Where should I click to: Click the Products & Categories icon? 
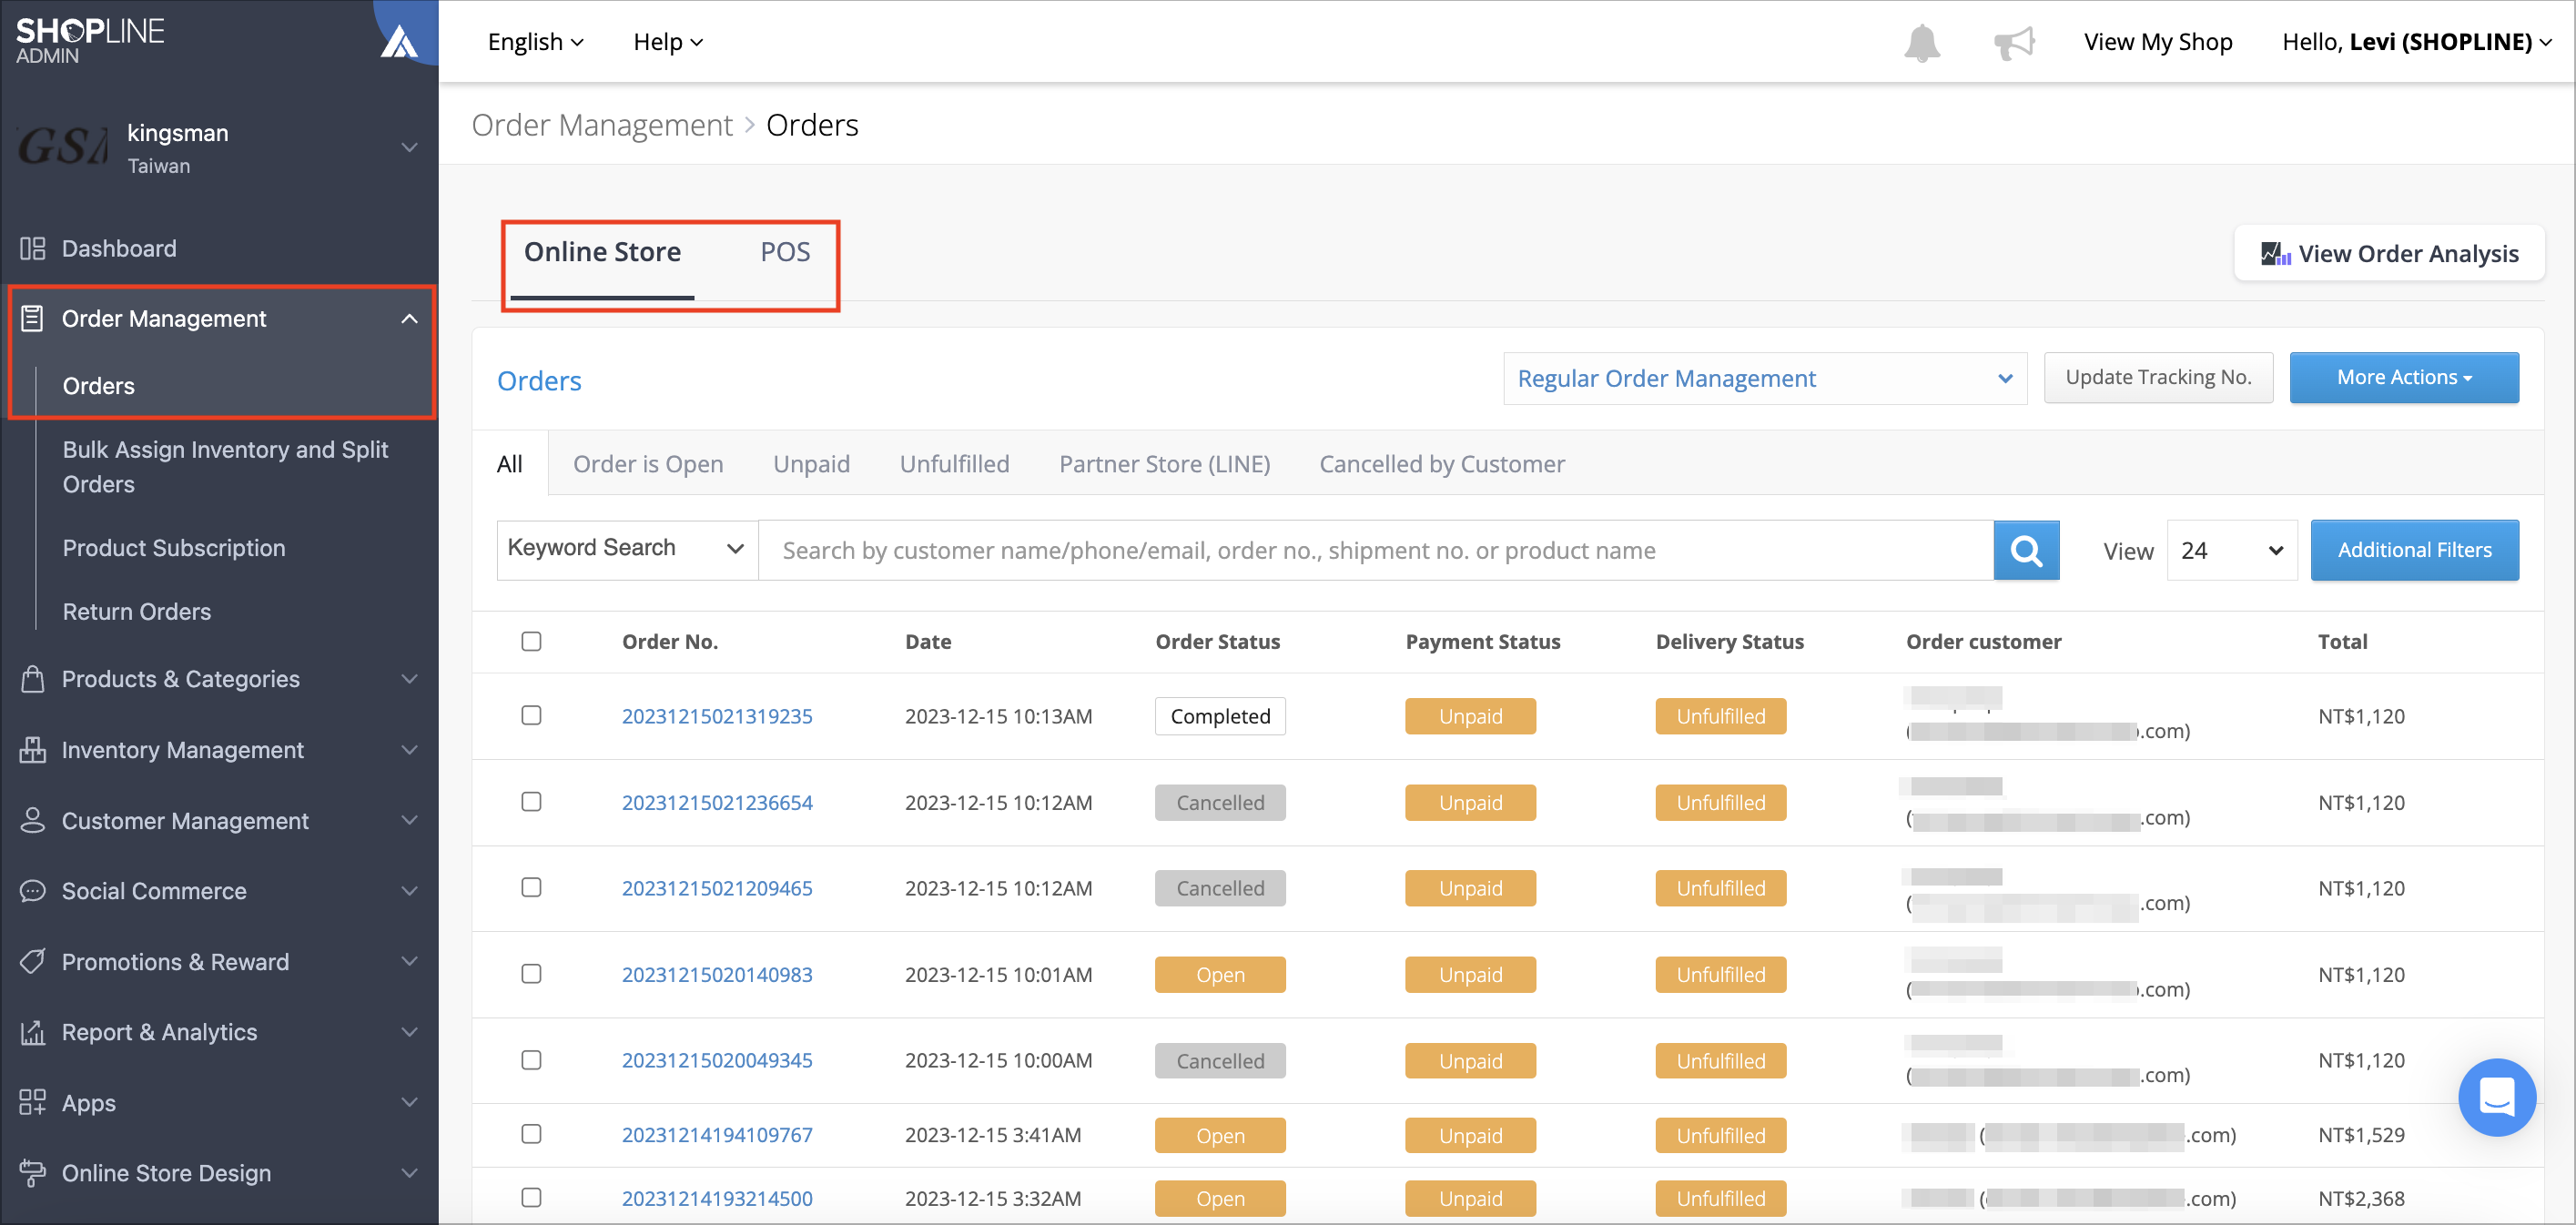[x=33, y=679]
